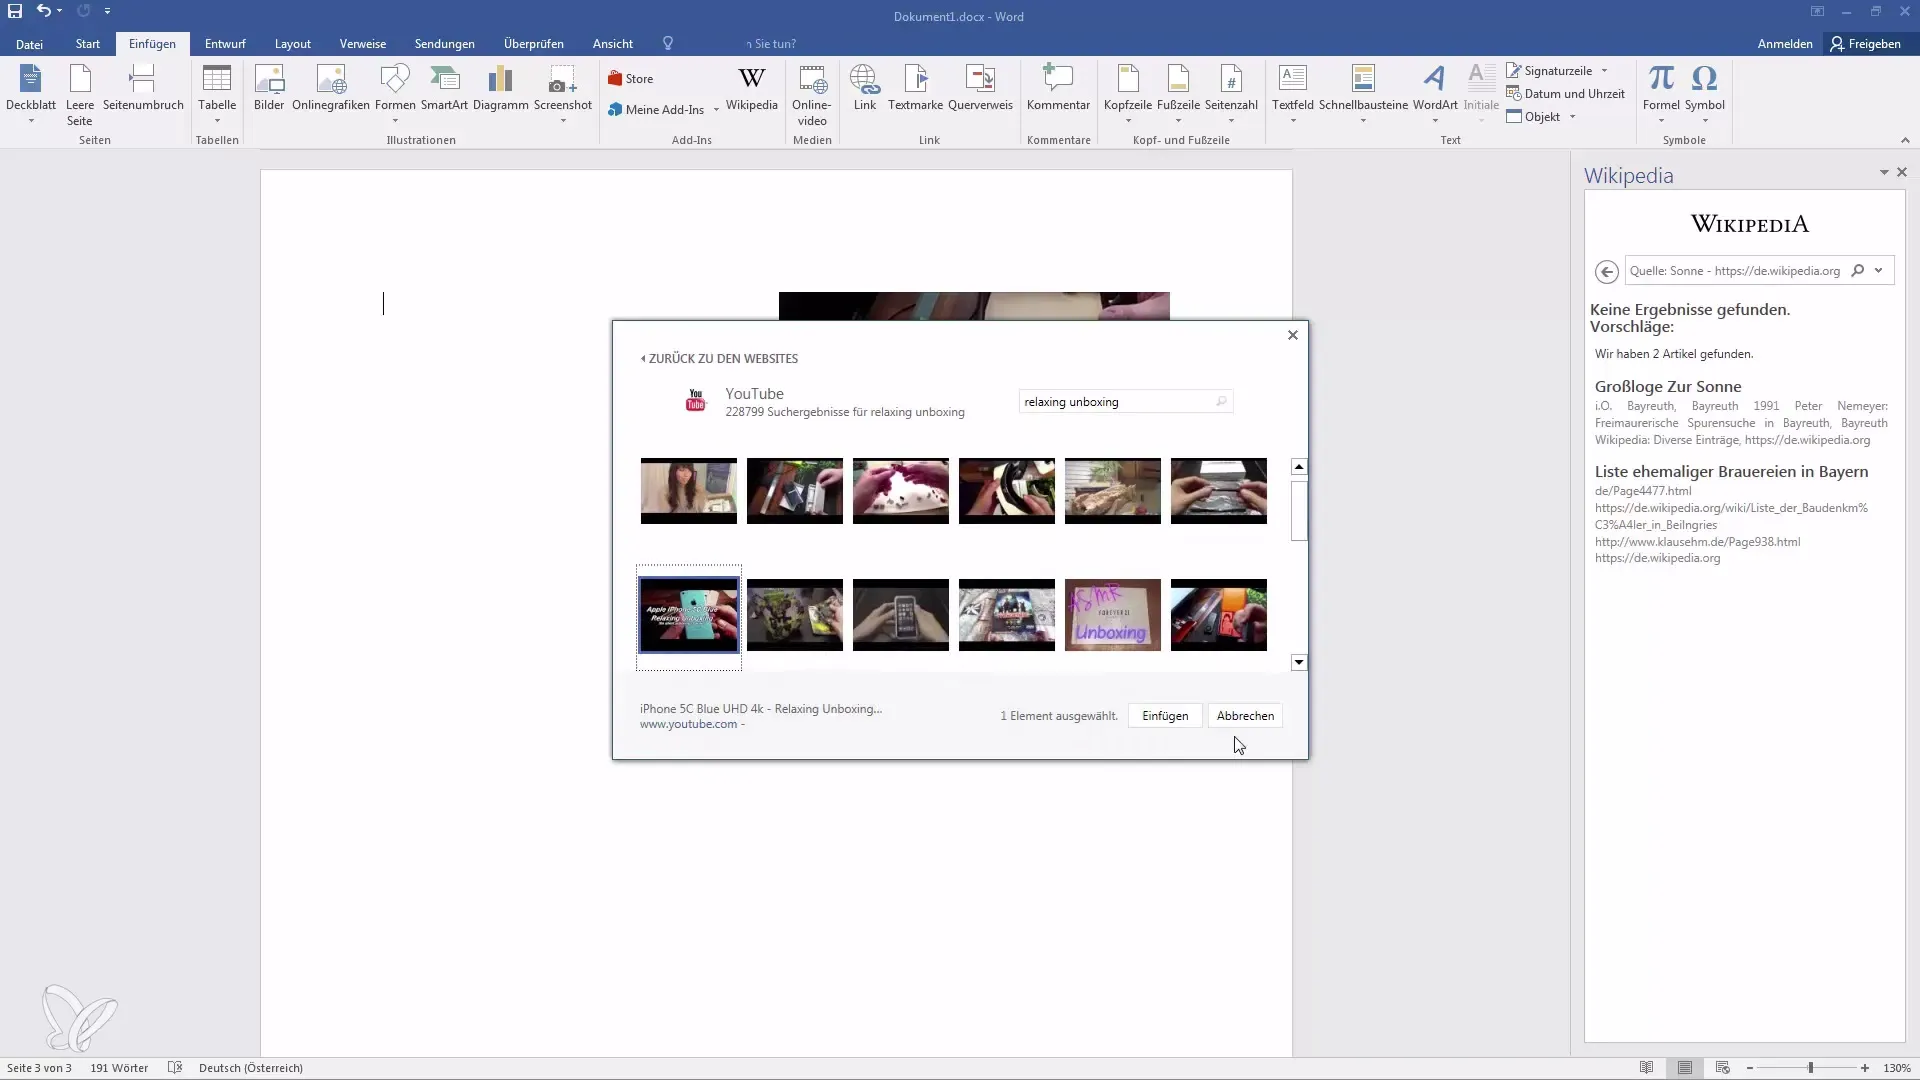This screenshot has width=1920, height=1080.
Task: Expand Meine Add-Ins dropdown
Action: (x=716, y=110)
